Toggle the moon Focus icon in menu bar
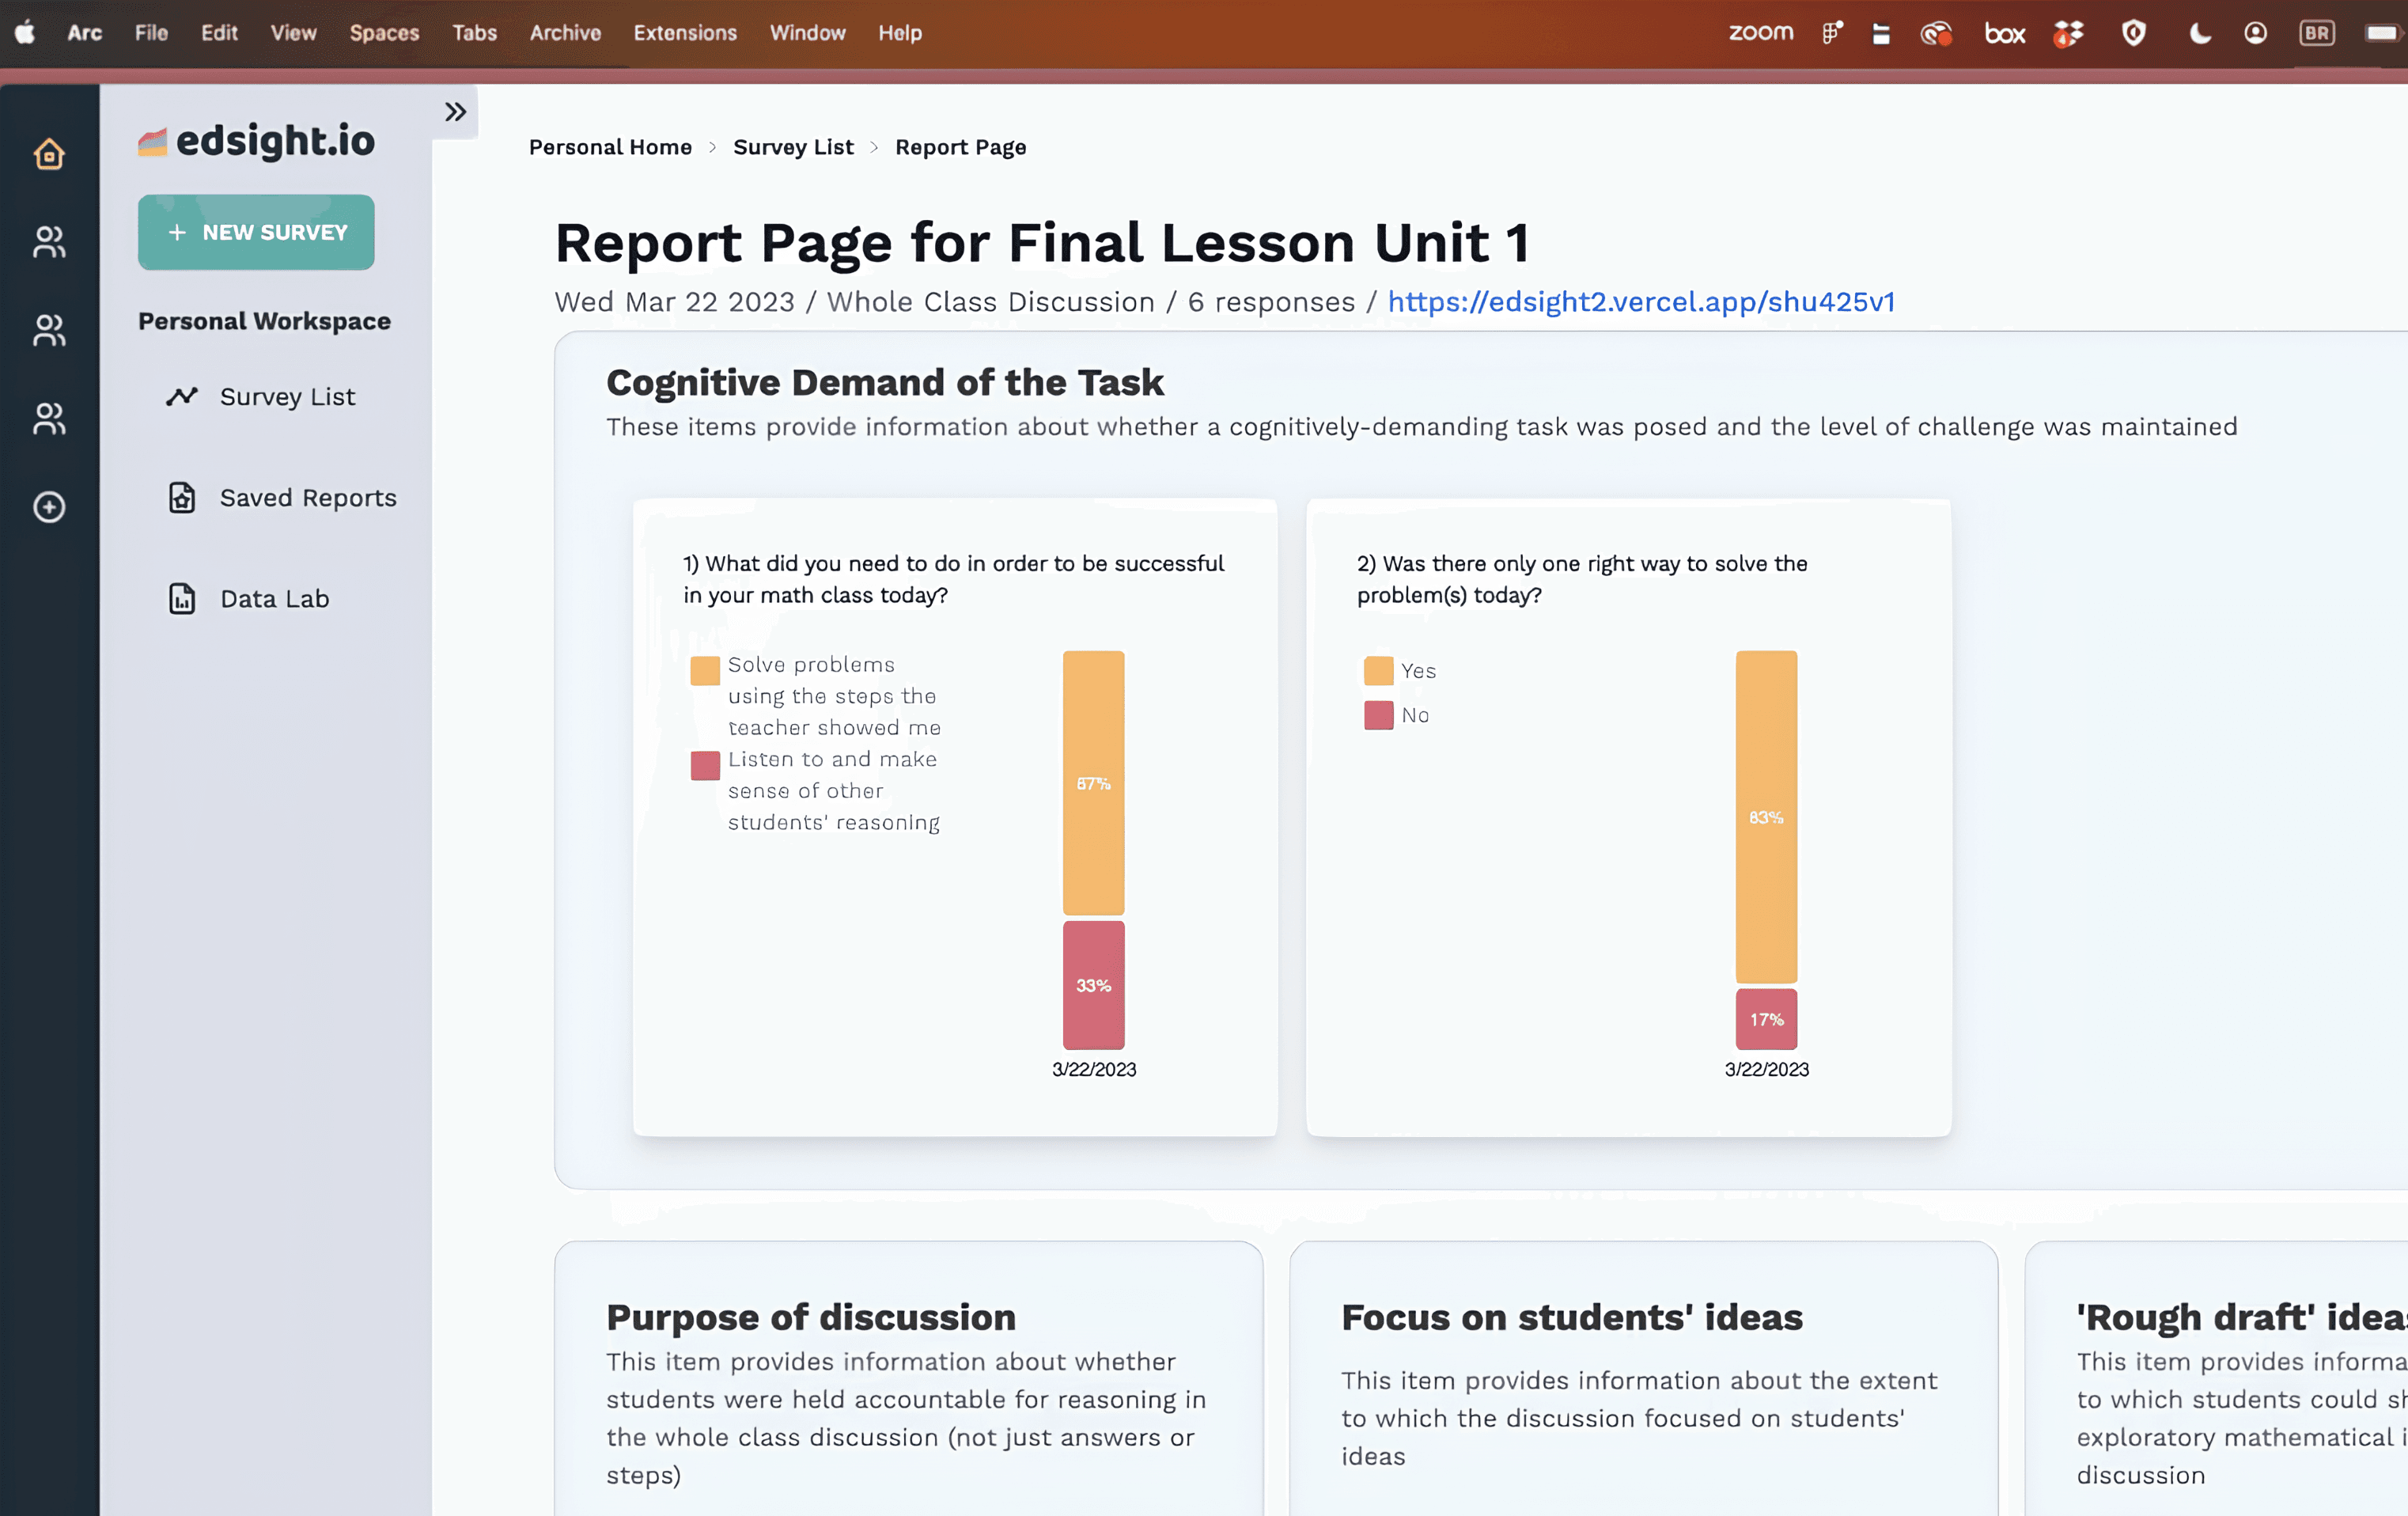The width and height of the screenshot is (2408, 1516). pyautogui.click(x=2199, y=34)
